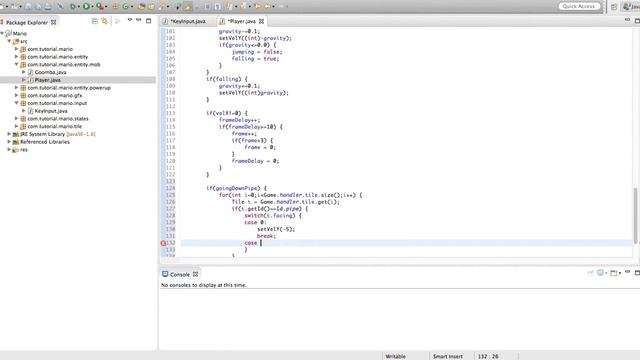Click Collapse All icon in Package Explorer
The height and width of the screenshot is (360, 640).
coord(95,21)
